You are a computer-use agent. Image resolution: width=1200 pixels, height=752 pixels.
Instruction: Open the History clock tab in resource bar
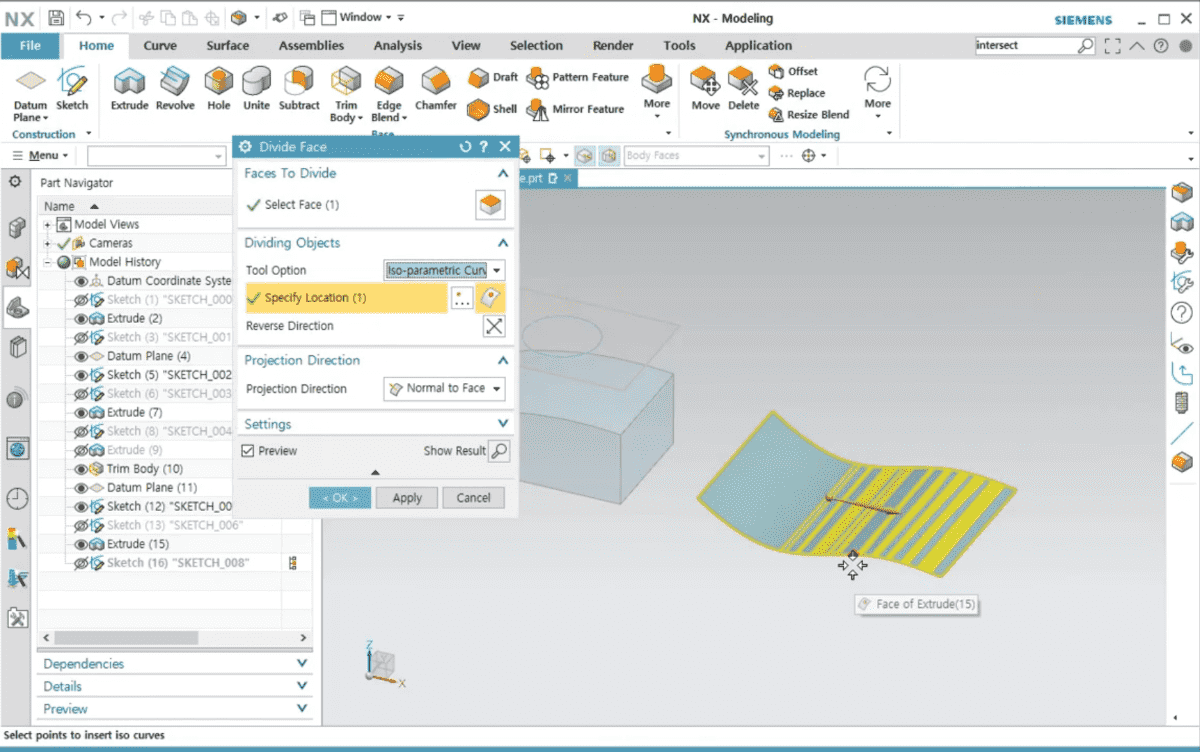click(17, 498)
